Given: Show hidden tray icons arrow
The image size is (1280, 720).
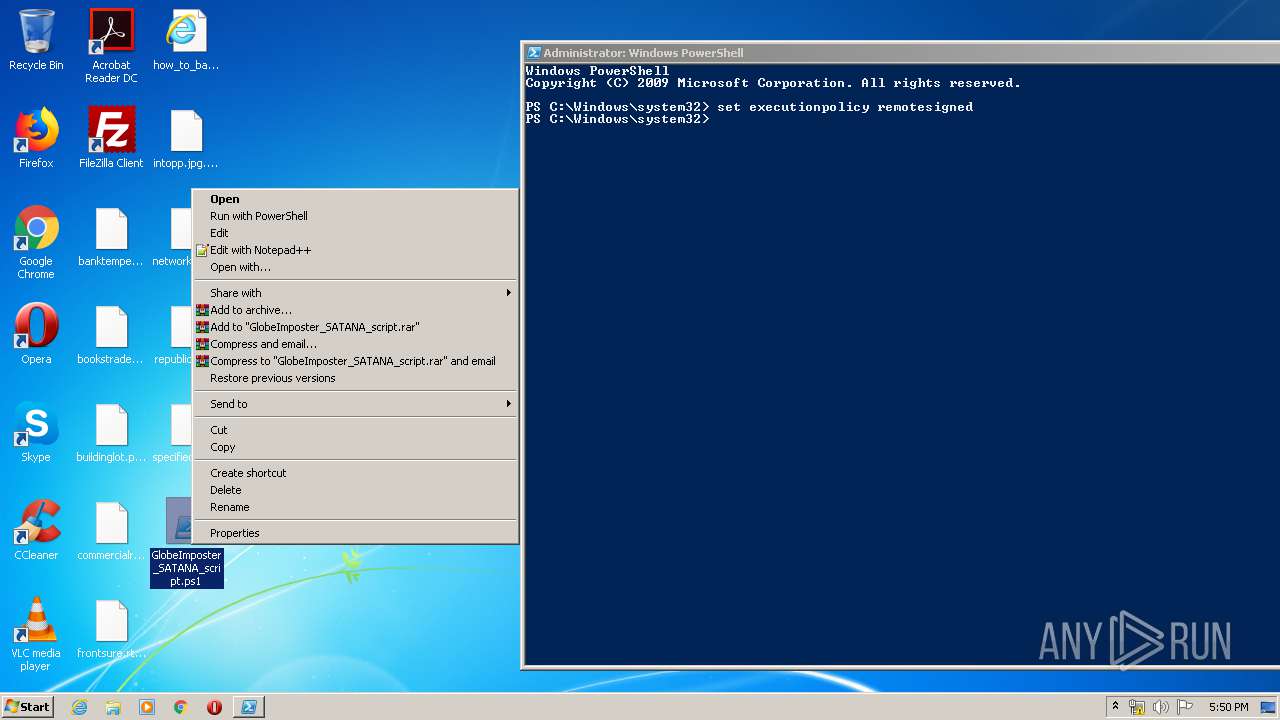Looking at the screenshot, I should pos(1115,707).
